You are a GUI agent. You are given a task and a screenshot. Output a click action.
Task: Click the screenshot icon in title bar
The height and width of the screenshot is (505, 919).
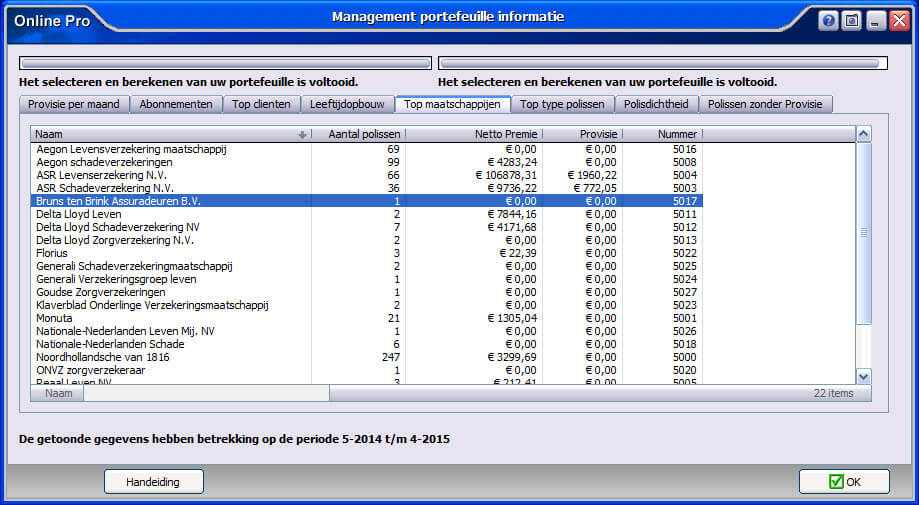(x=852, y=22)
